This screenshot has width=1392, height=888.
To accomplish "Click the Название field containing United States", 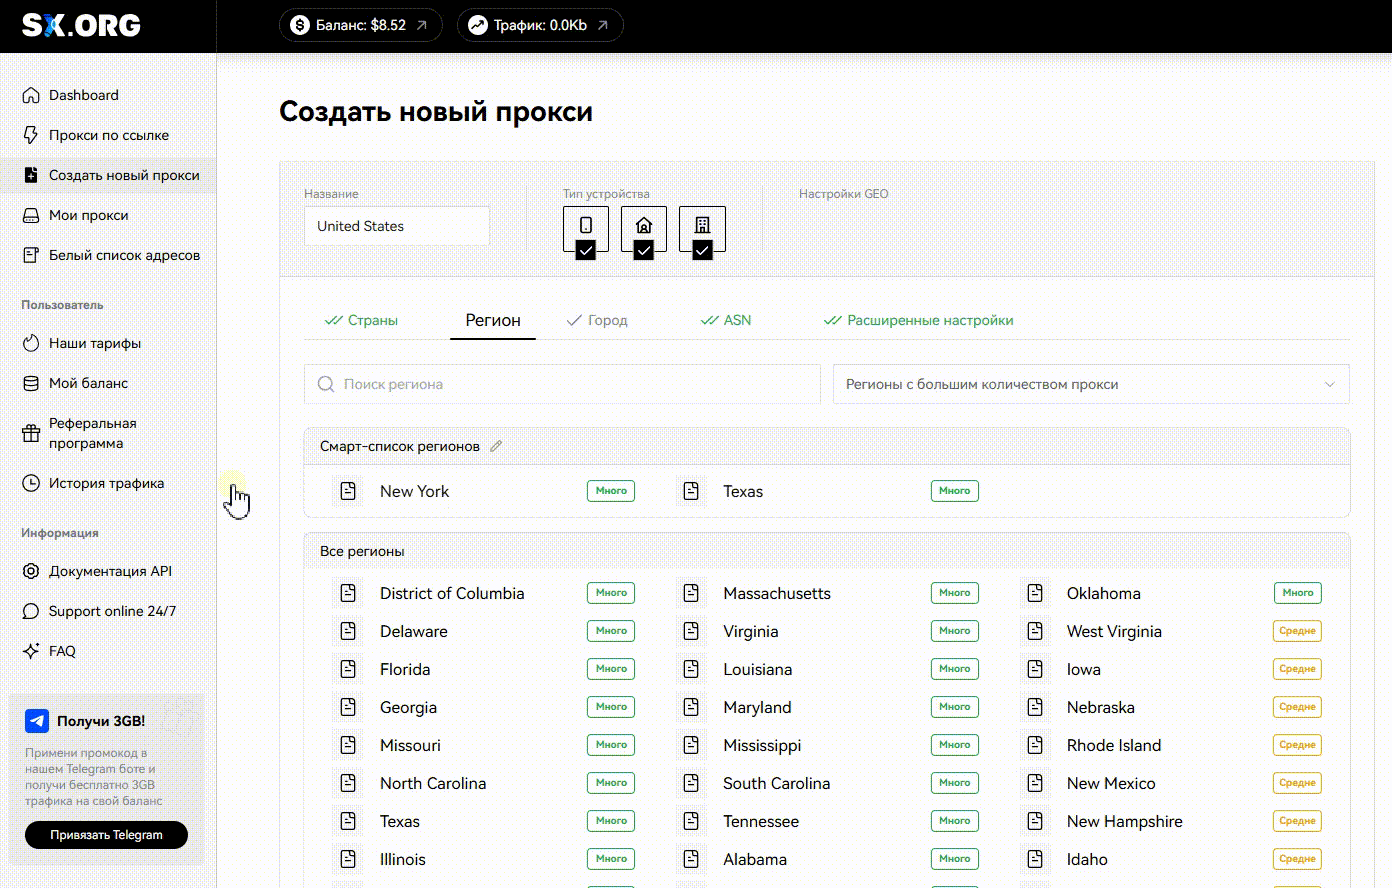I will pyautogui.click(x=397, y=226).
